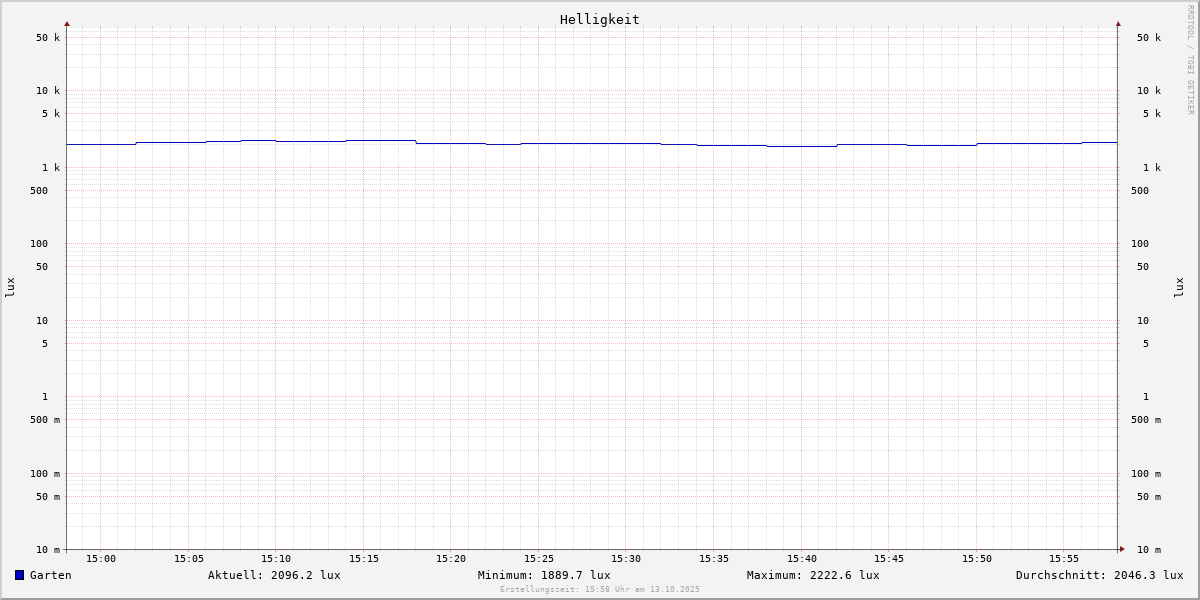Click the red arrow atop the left y-axis
This screenshot has height=600, width=1200.
click(67, 23)
